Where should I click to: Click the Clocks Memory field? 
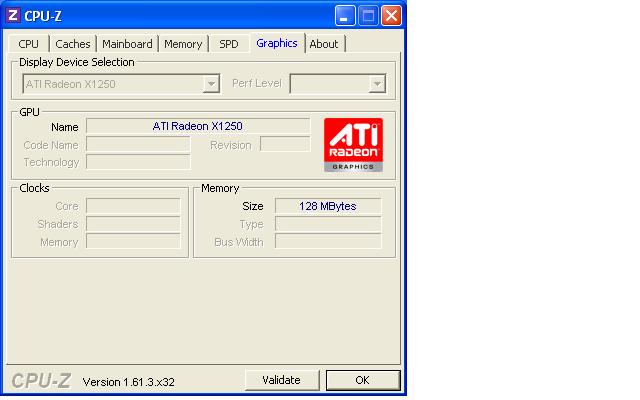pos(133,242)
